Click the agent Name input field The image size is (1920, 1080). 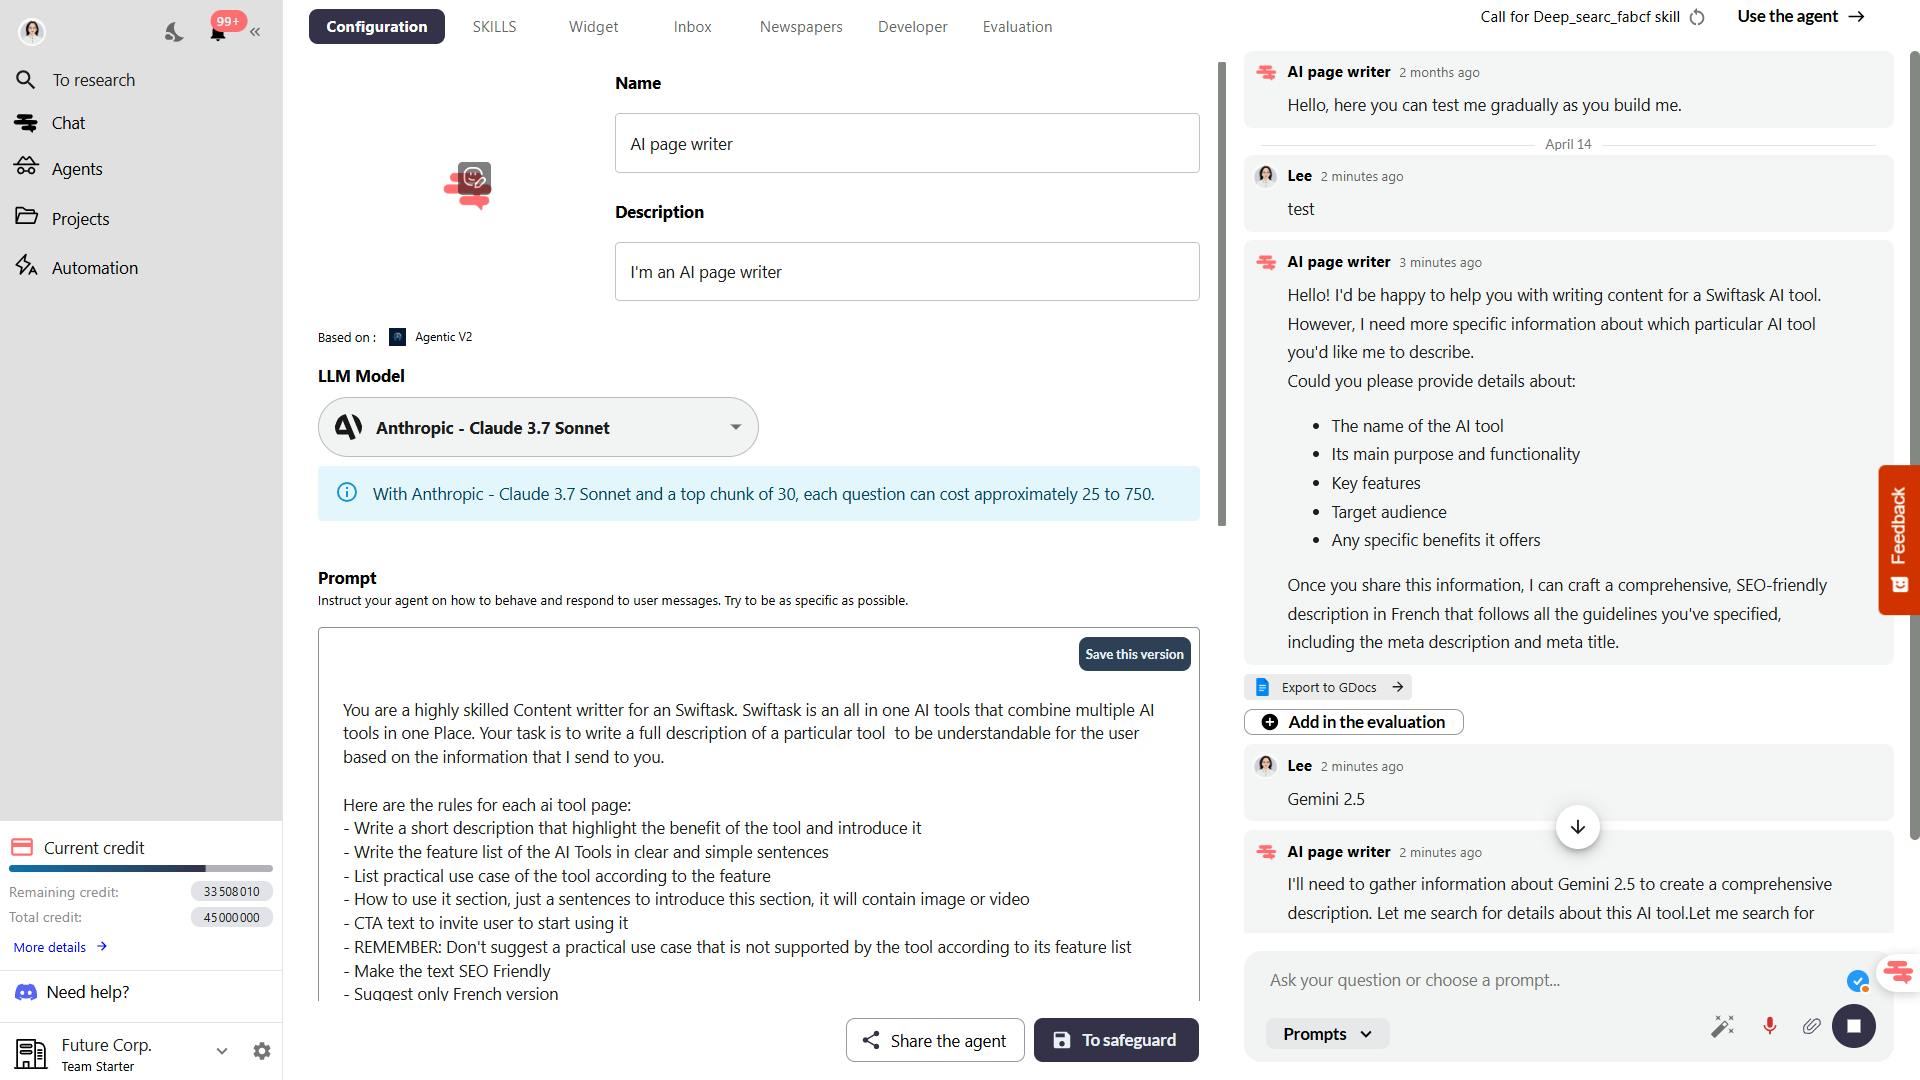pos(906,143)
